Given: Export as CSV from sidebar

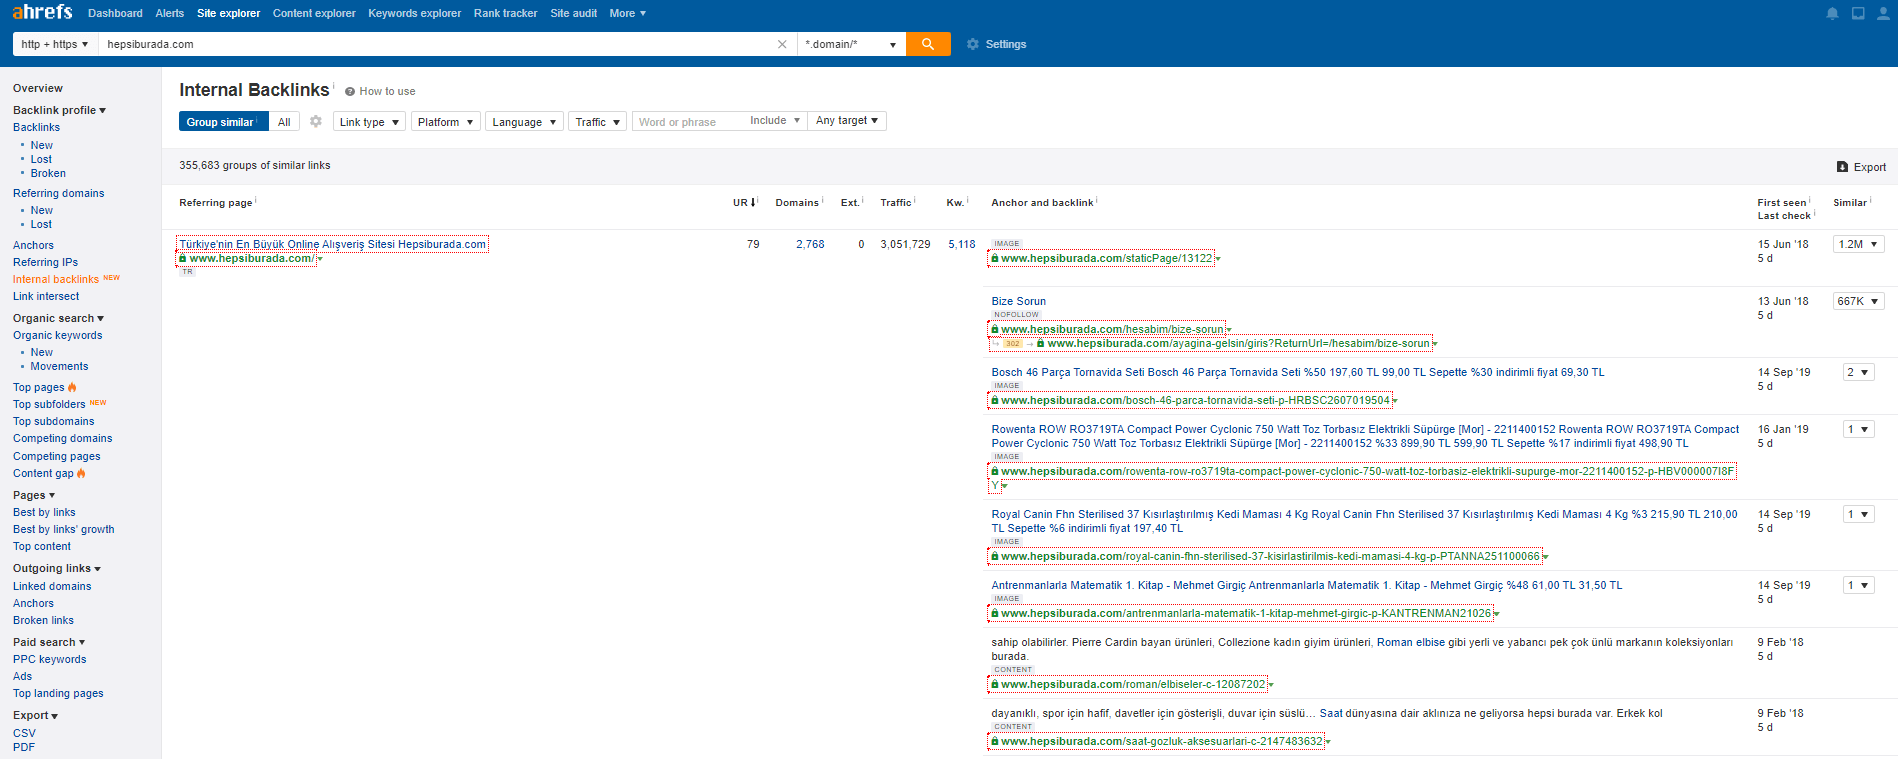Looking at the screenshot, I should (24, 733).
